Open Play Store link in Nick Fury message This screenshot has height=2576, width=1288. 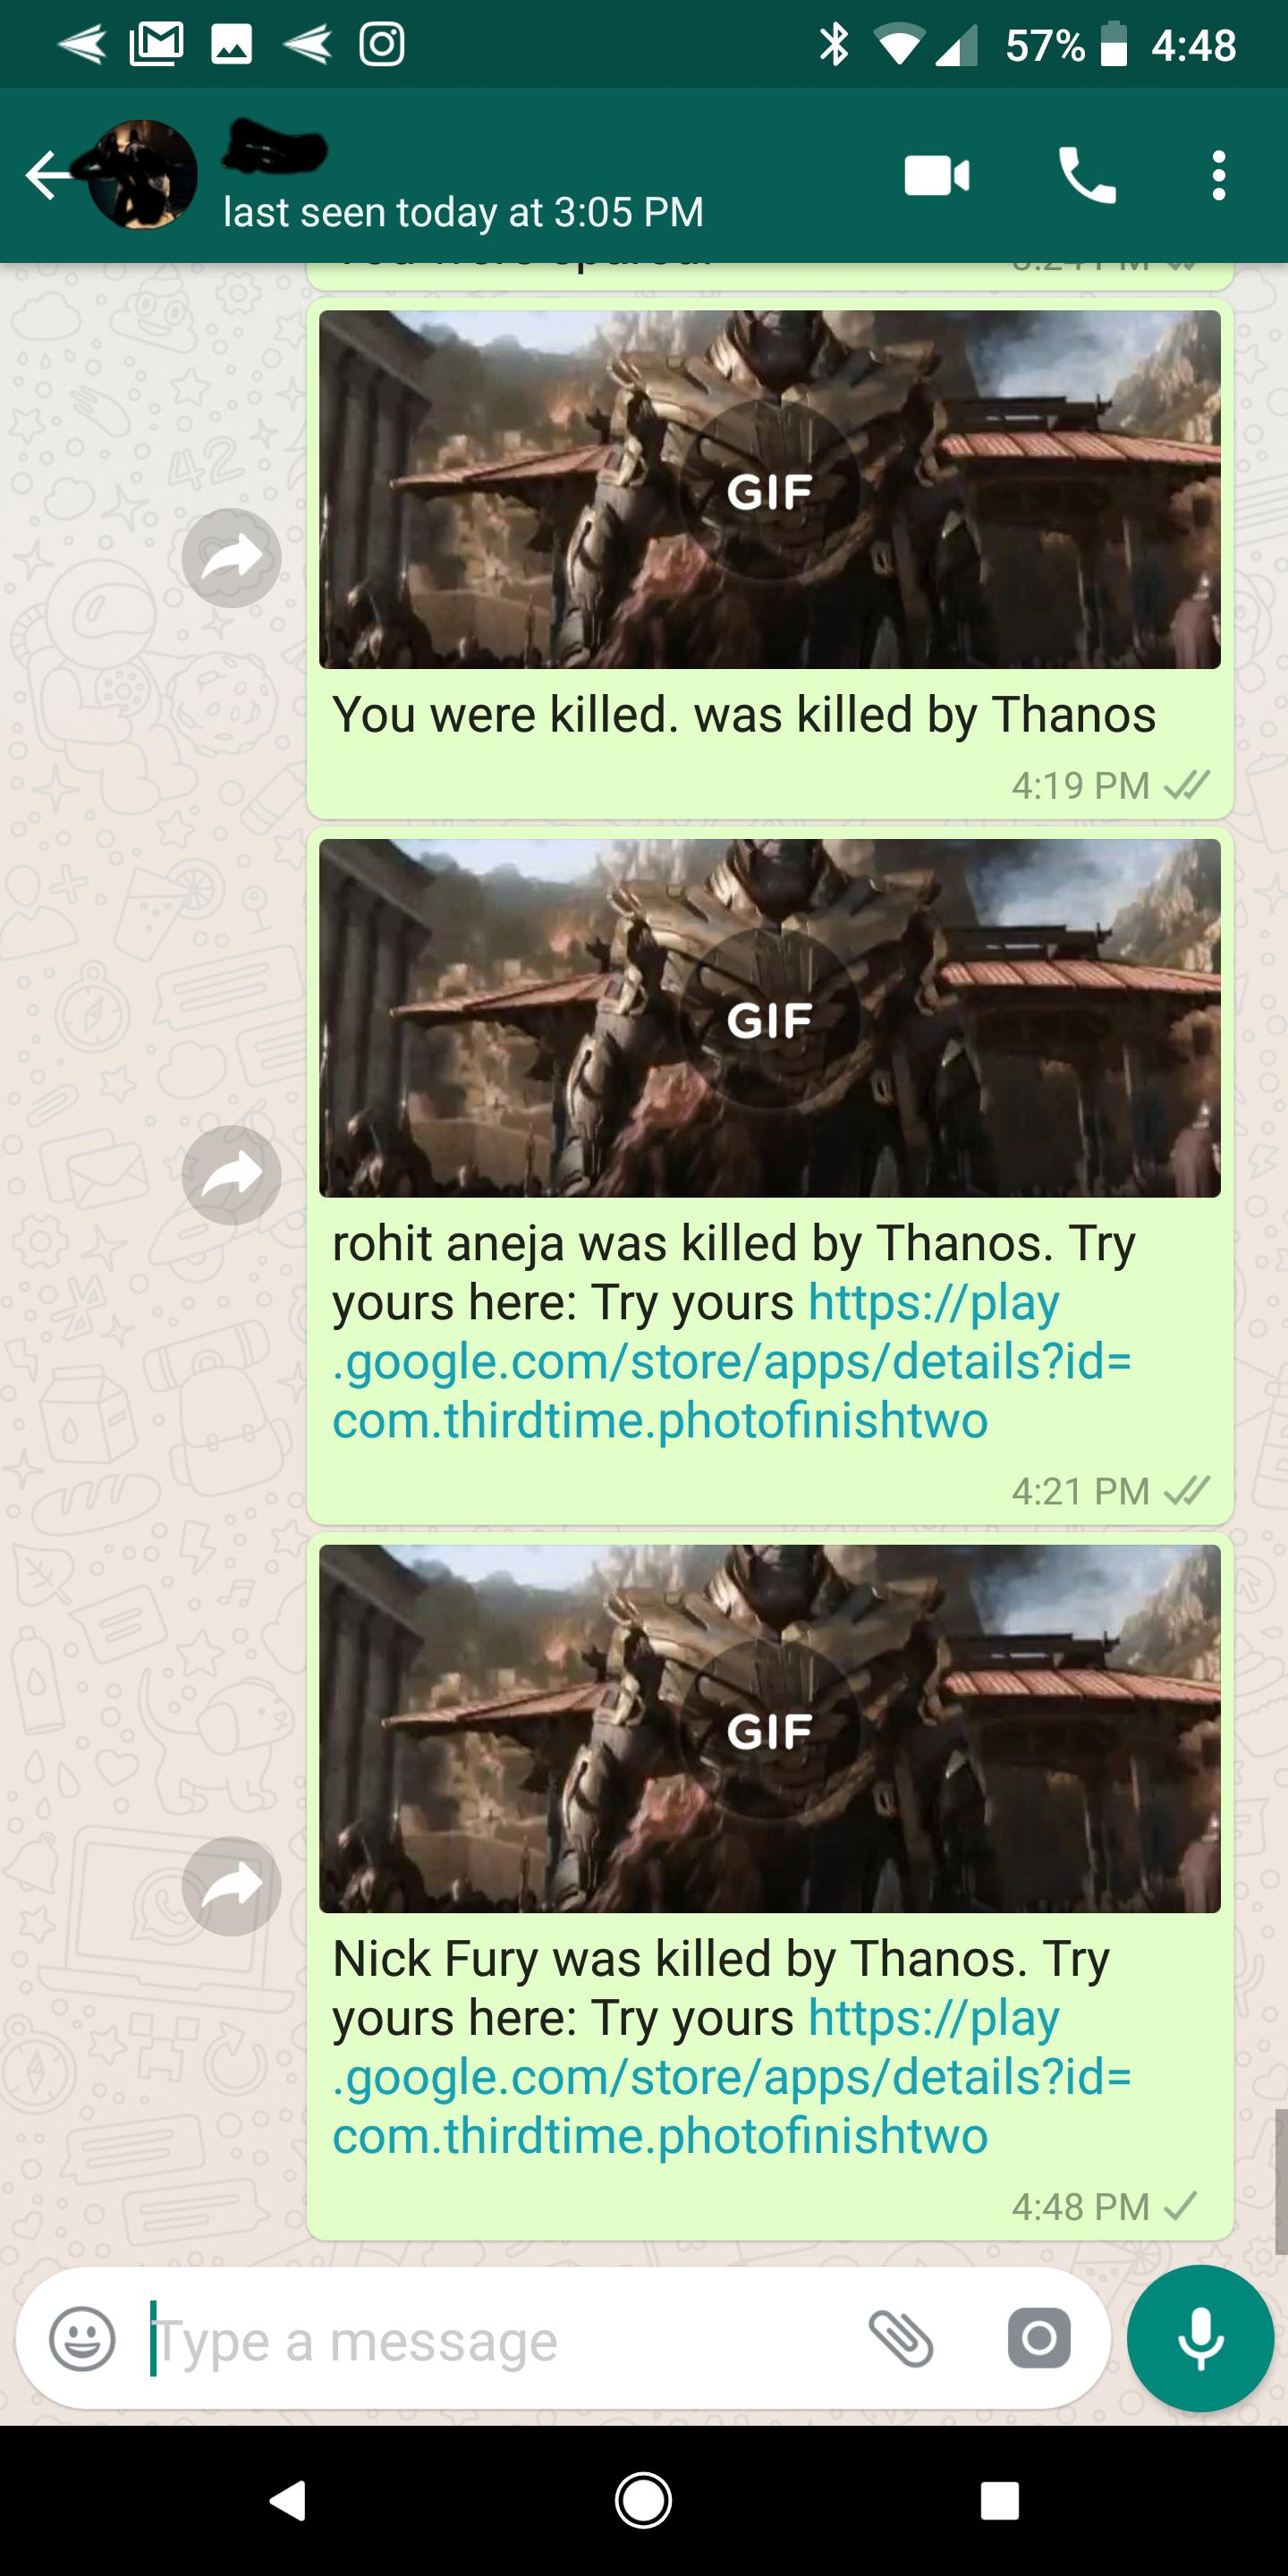click(x=732, y=2077)
